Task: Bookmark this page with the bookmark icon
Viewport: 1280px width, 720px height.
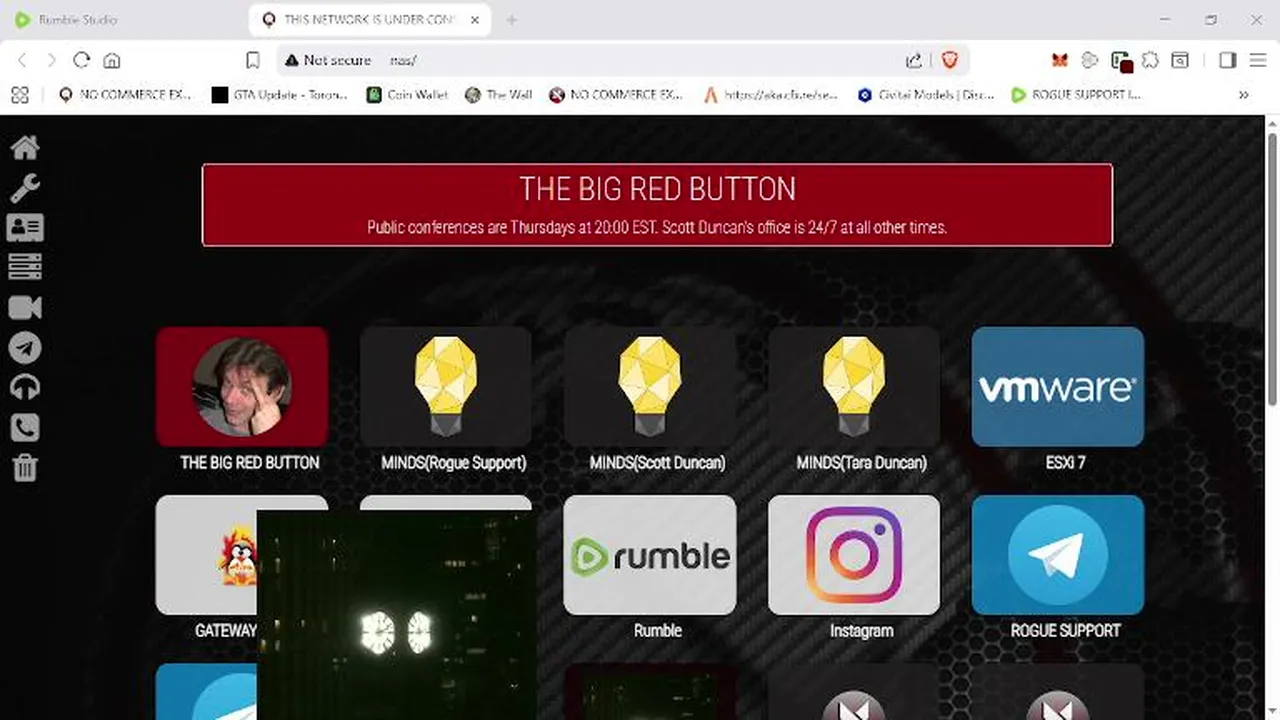Action: [x=253, y=60]
